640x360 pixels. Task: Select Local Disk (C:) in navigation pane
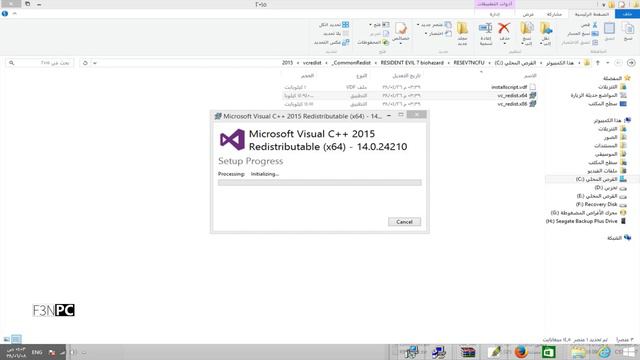click(601, 179)
